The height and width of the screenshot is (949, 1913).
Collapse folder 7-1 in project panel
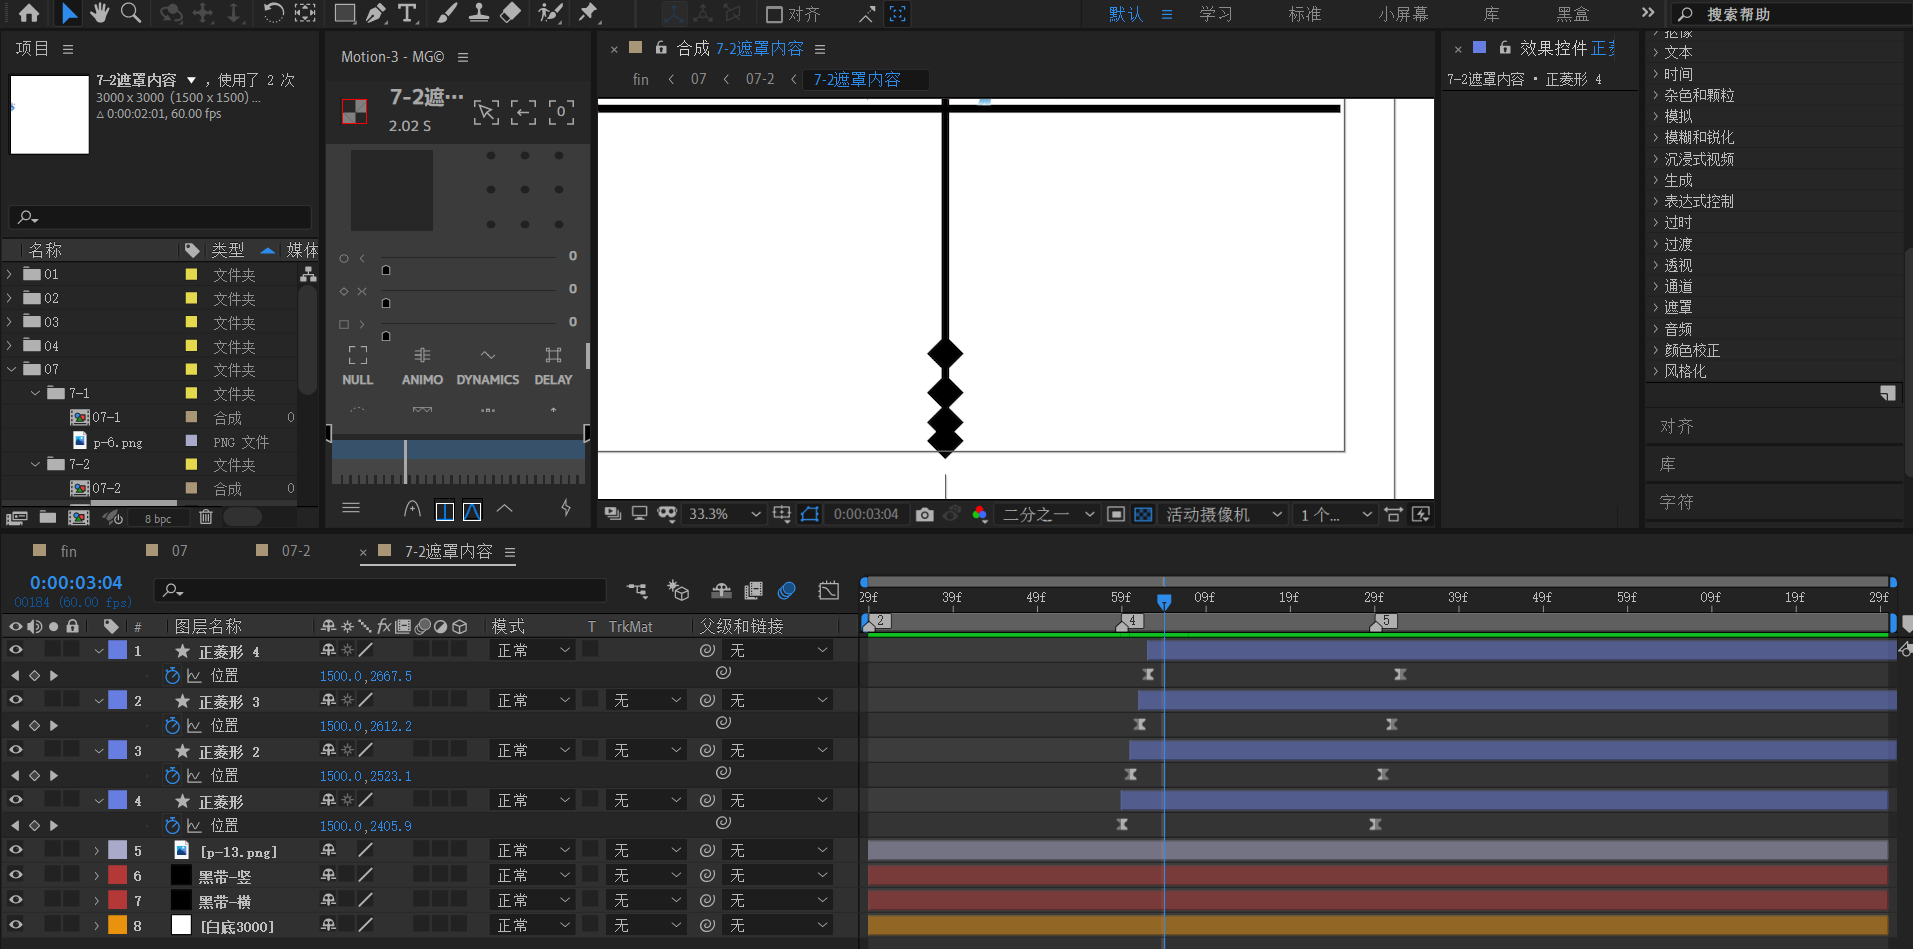click(x=35, y=393)
